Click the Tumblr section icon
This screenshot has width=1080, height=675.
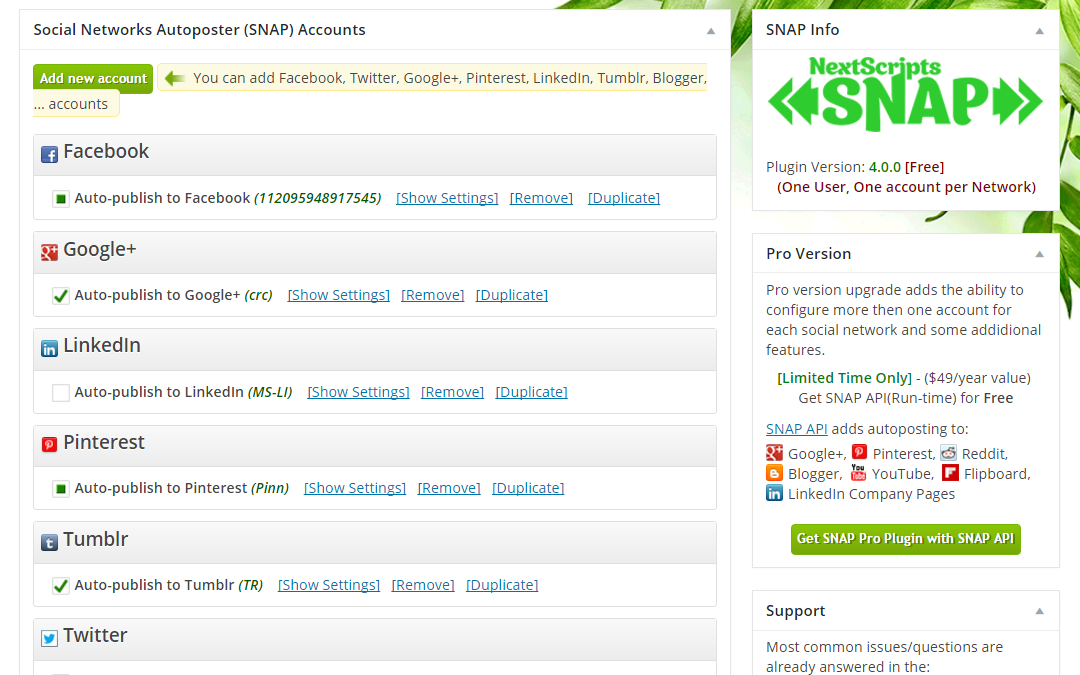click(49, 543)
